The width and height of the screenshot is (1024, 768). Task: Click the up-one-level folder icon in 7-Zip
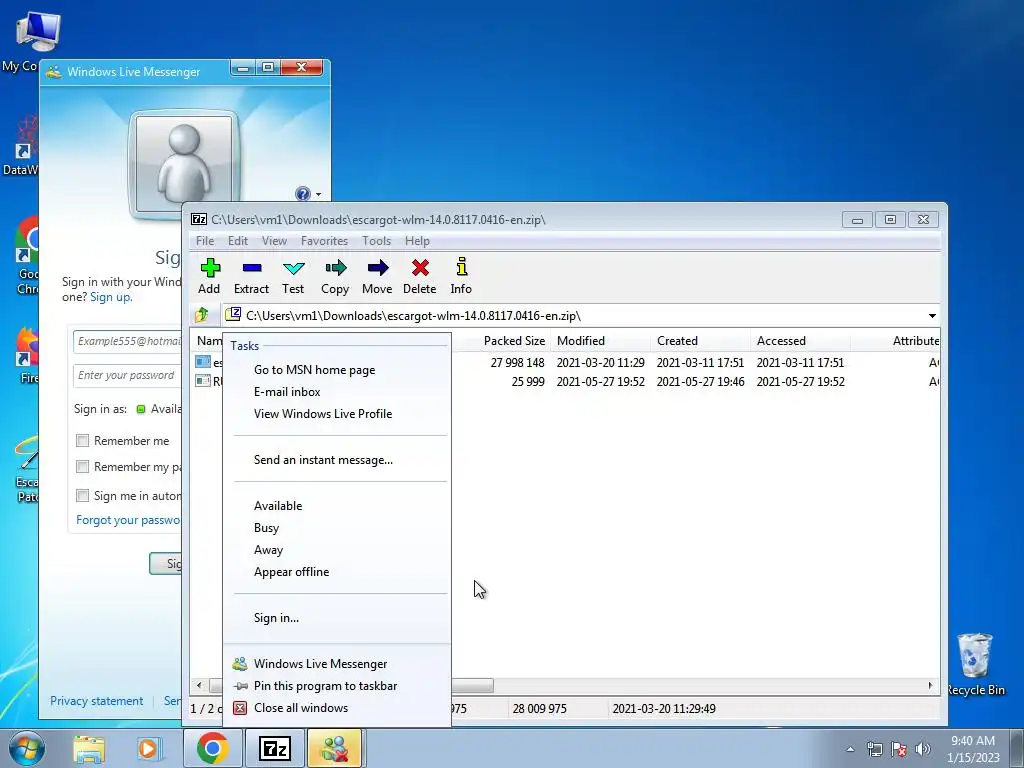[202, 315]
